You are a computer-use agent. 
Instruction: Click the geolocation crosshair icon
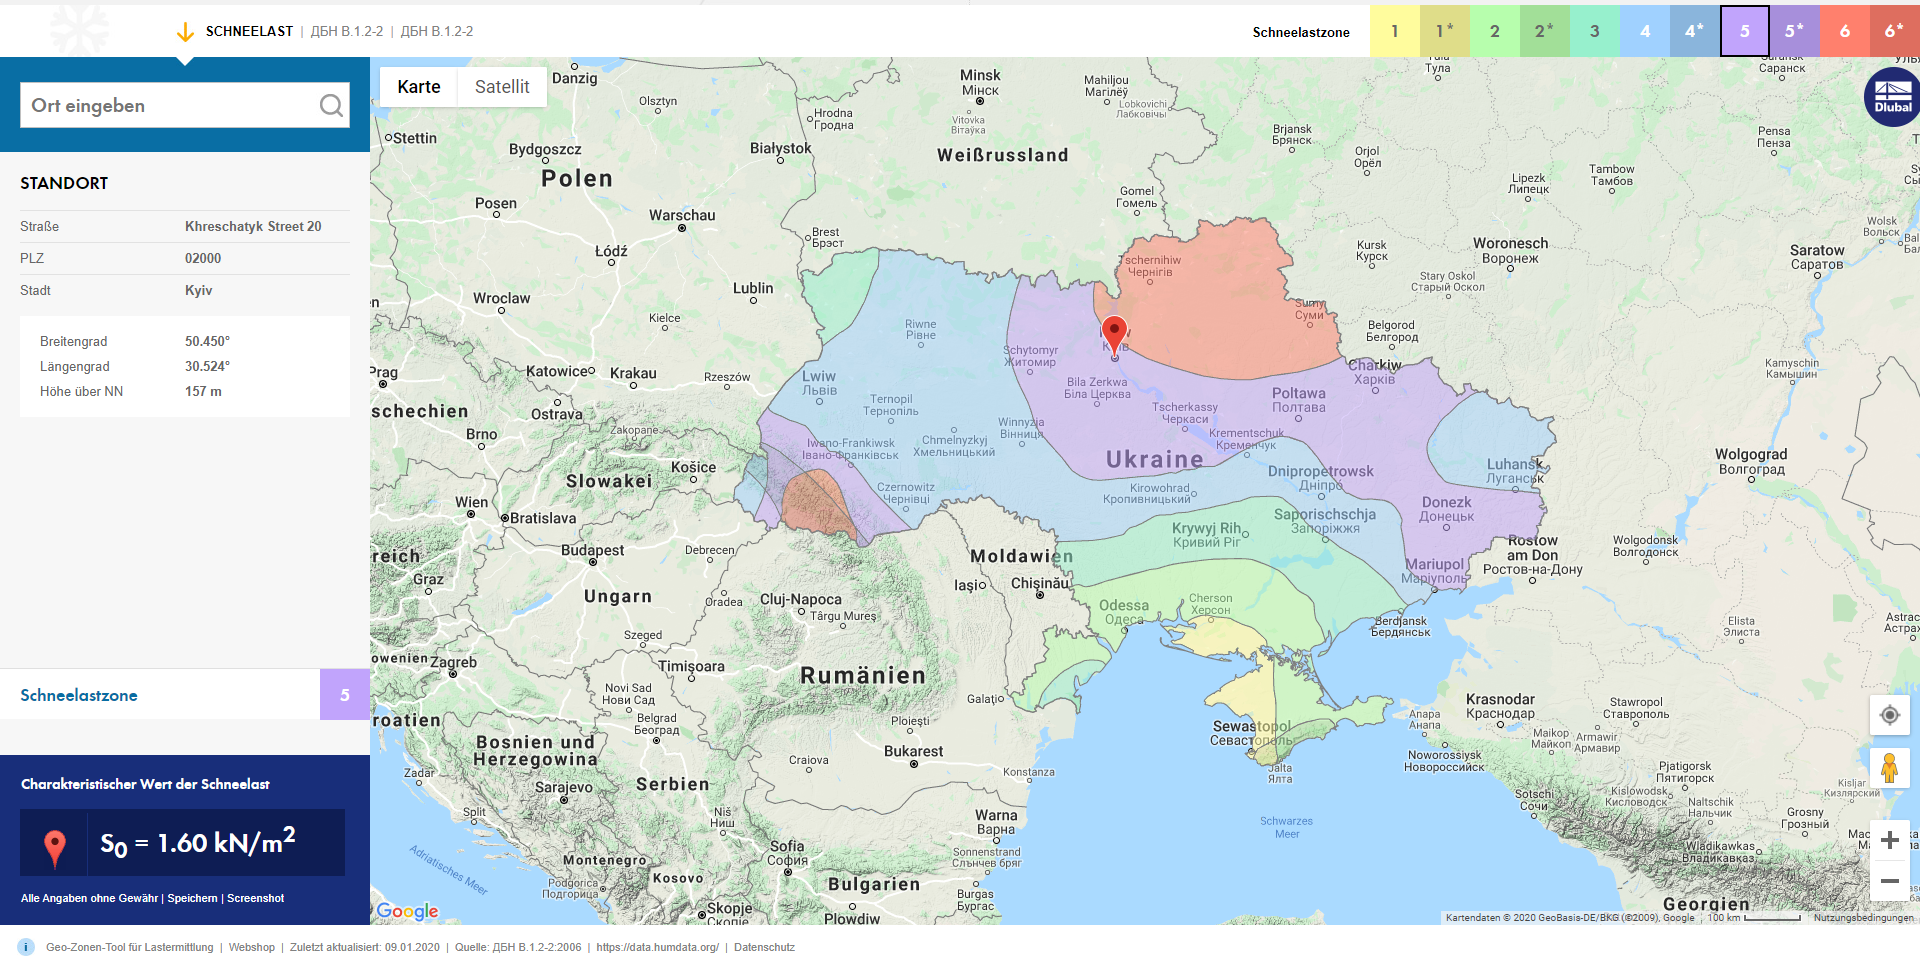coord(1890,715)
